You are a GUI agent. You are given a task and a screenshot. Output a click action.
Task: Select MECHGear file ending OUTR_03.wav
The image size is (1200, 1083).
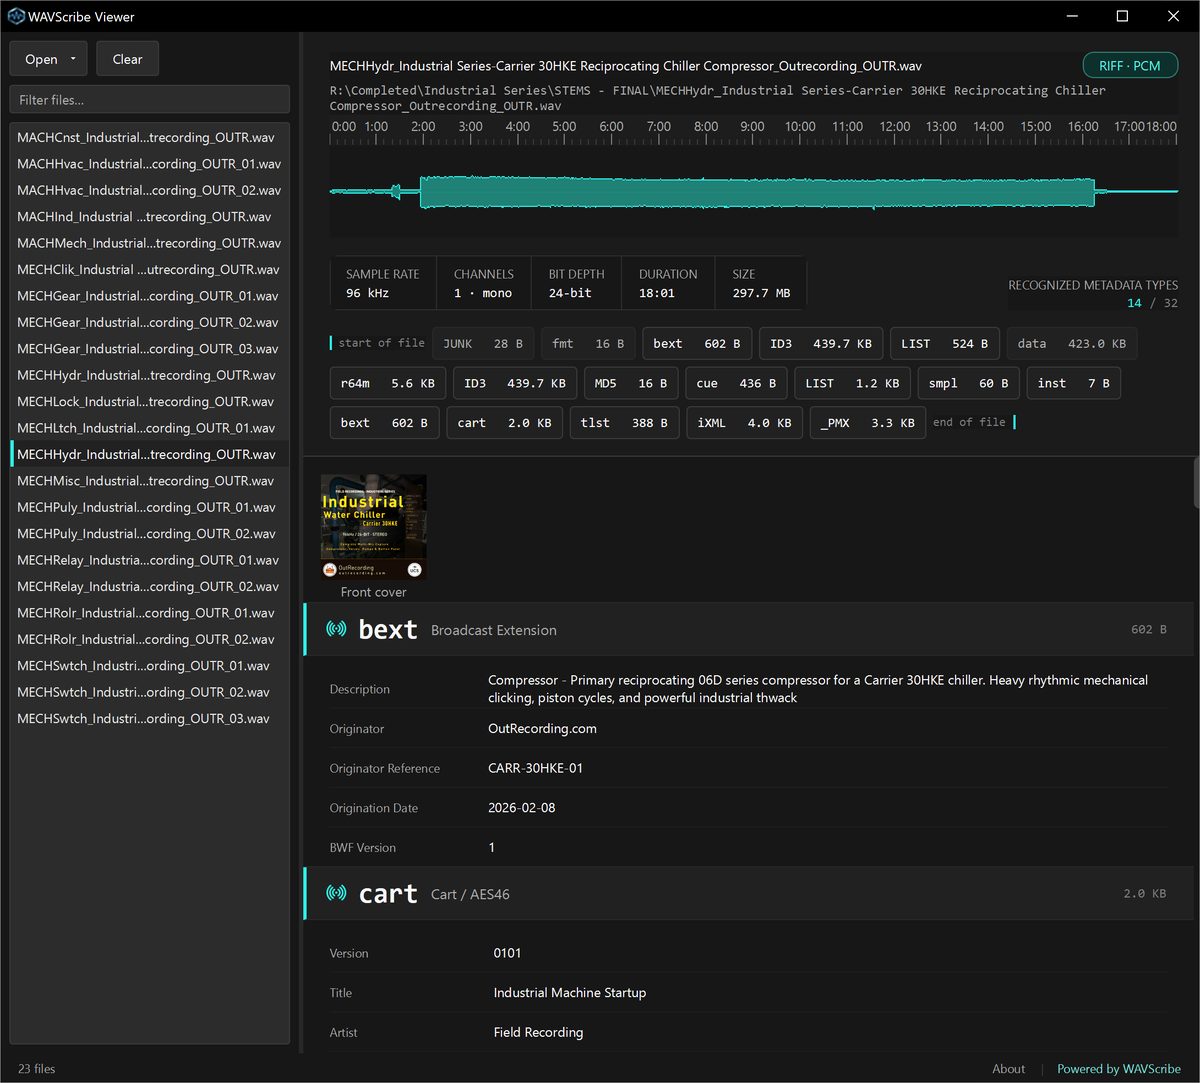[x=150, y=349]
